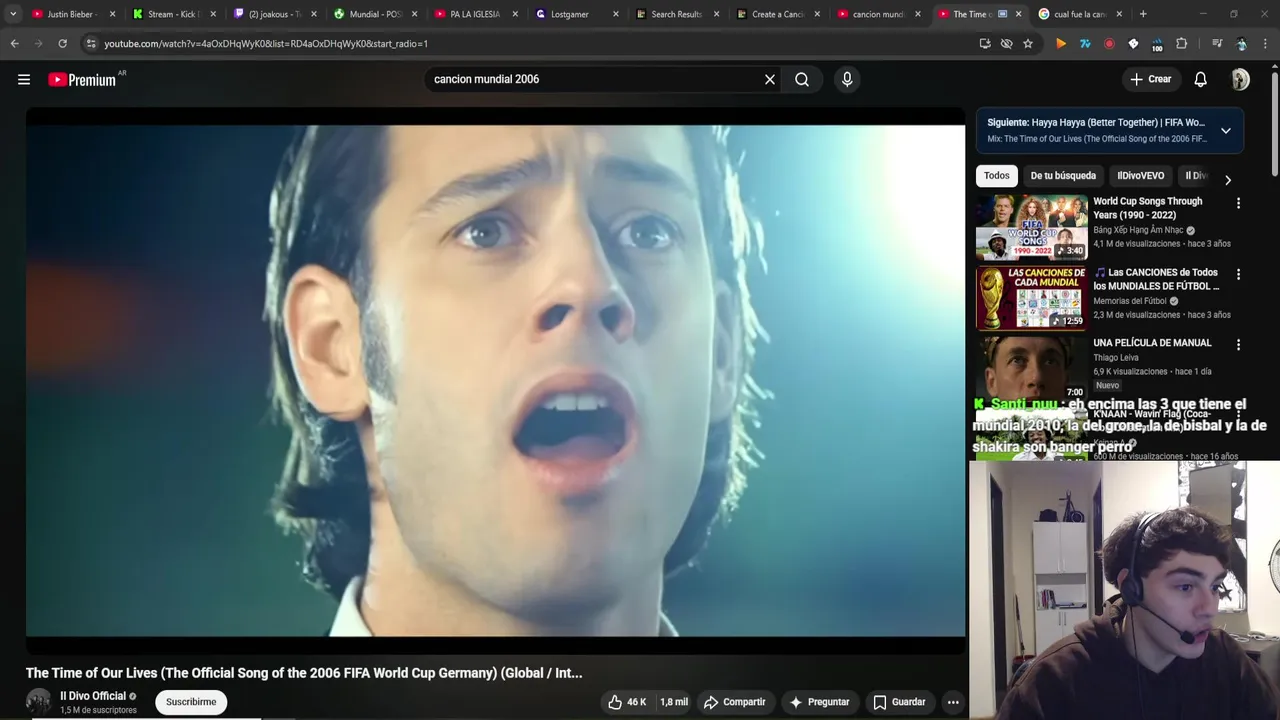1280x720 pixels.
Task: Open the red record extension icon
Action: [1109, 43]
